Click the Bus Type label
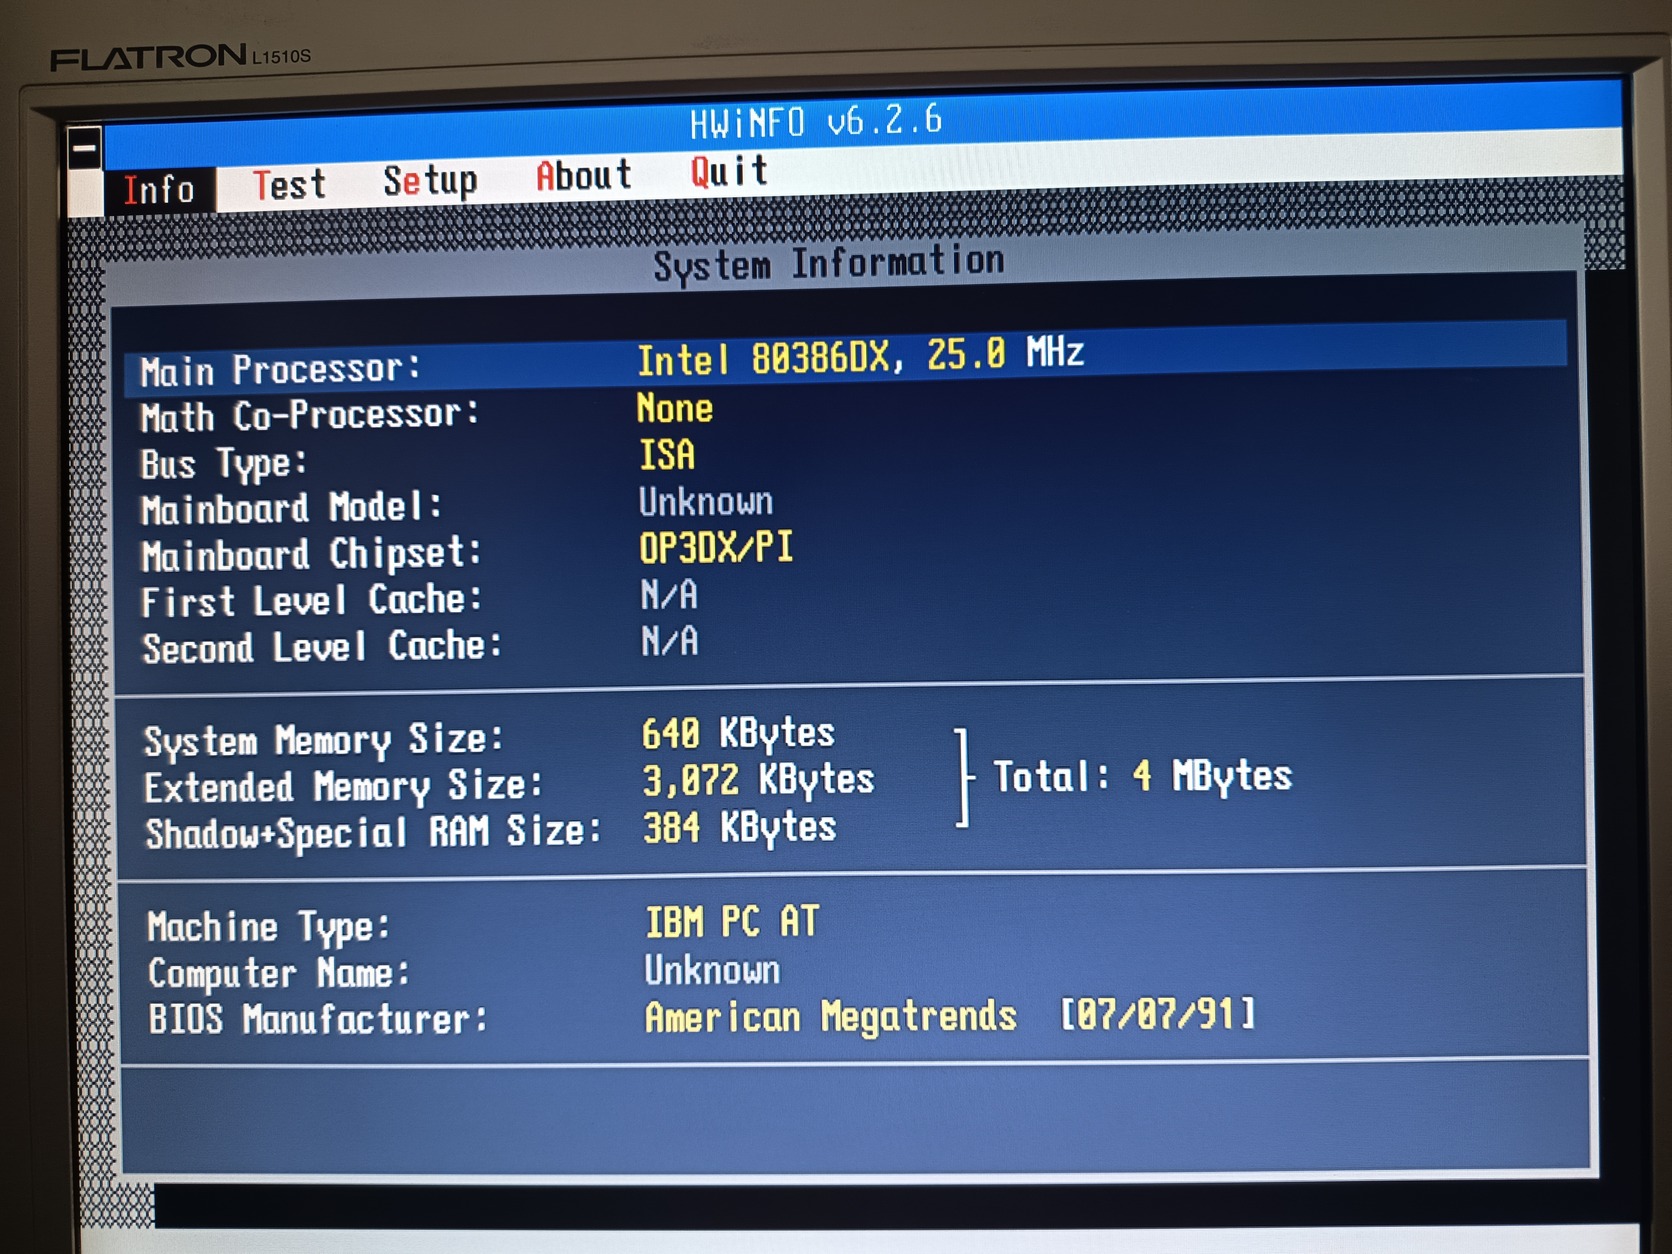Image resolution: width=1672 pixels, height=1254 pixels. tap(223, 464)
